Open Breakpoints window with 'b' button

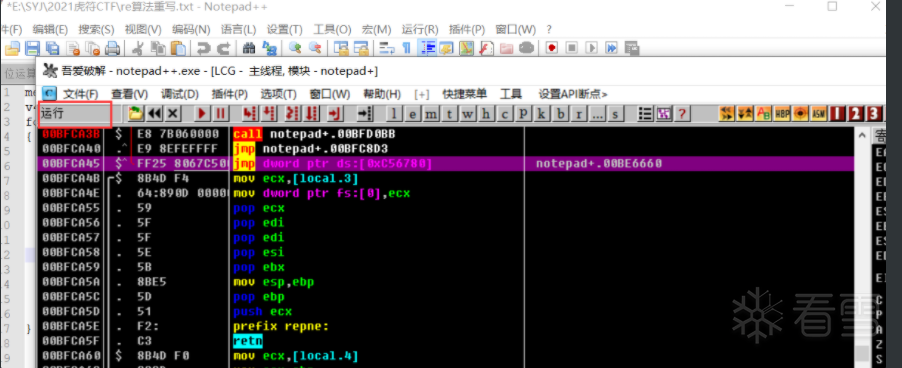pyautogui.click(x=560, y=114)
